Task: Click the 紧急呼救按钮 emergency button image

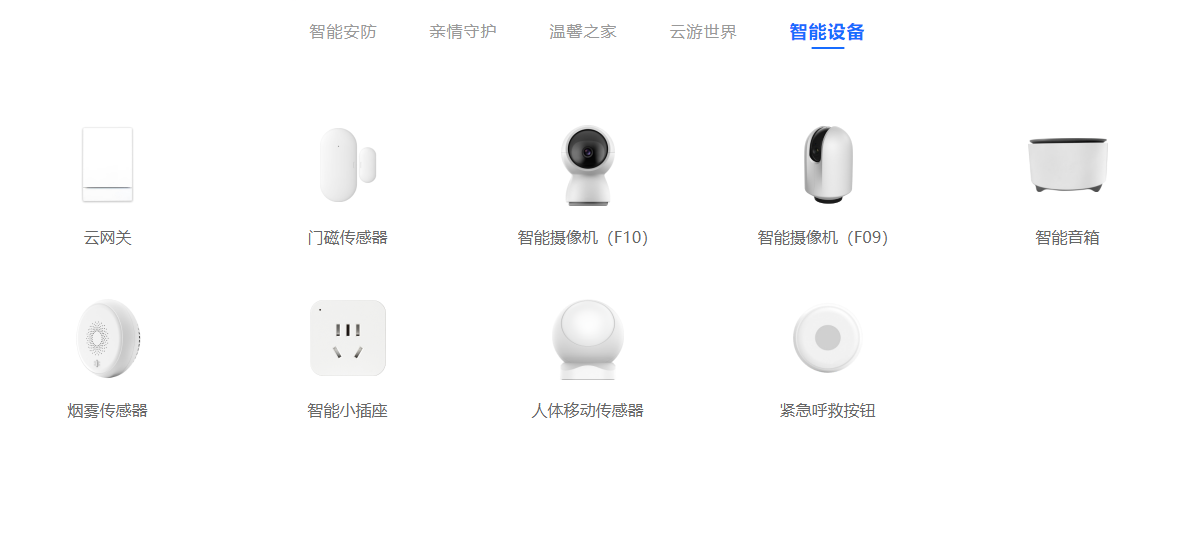Action: (827, 338)
